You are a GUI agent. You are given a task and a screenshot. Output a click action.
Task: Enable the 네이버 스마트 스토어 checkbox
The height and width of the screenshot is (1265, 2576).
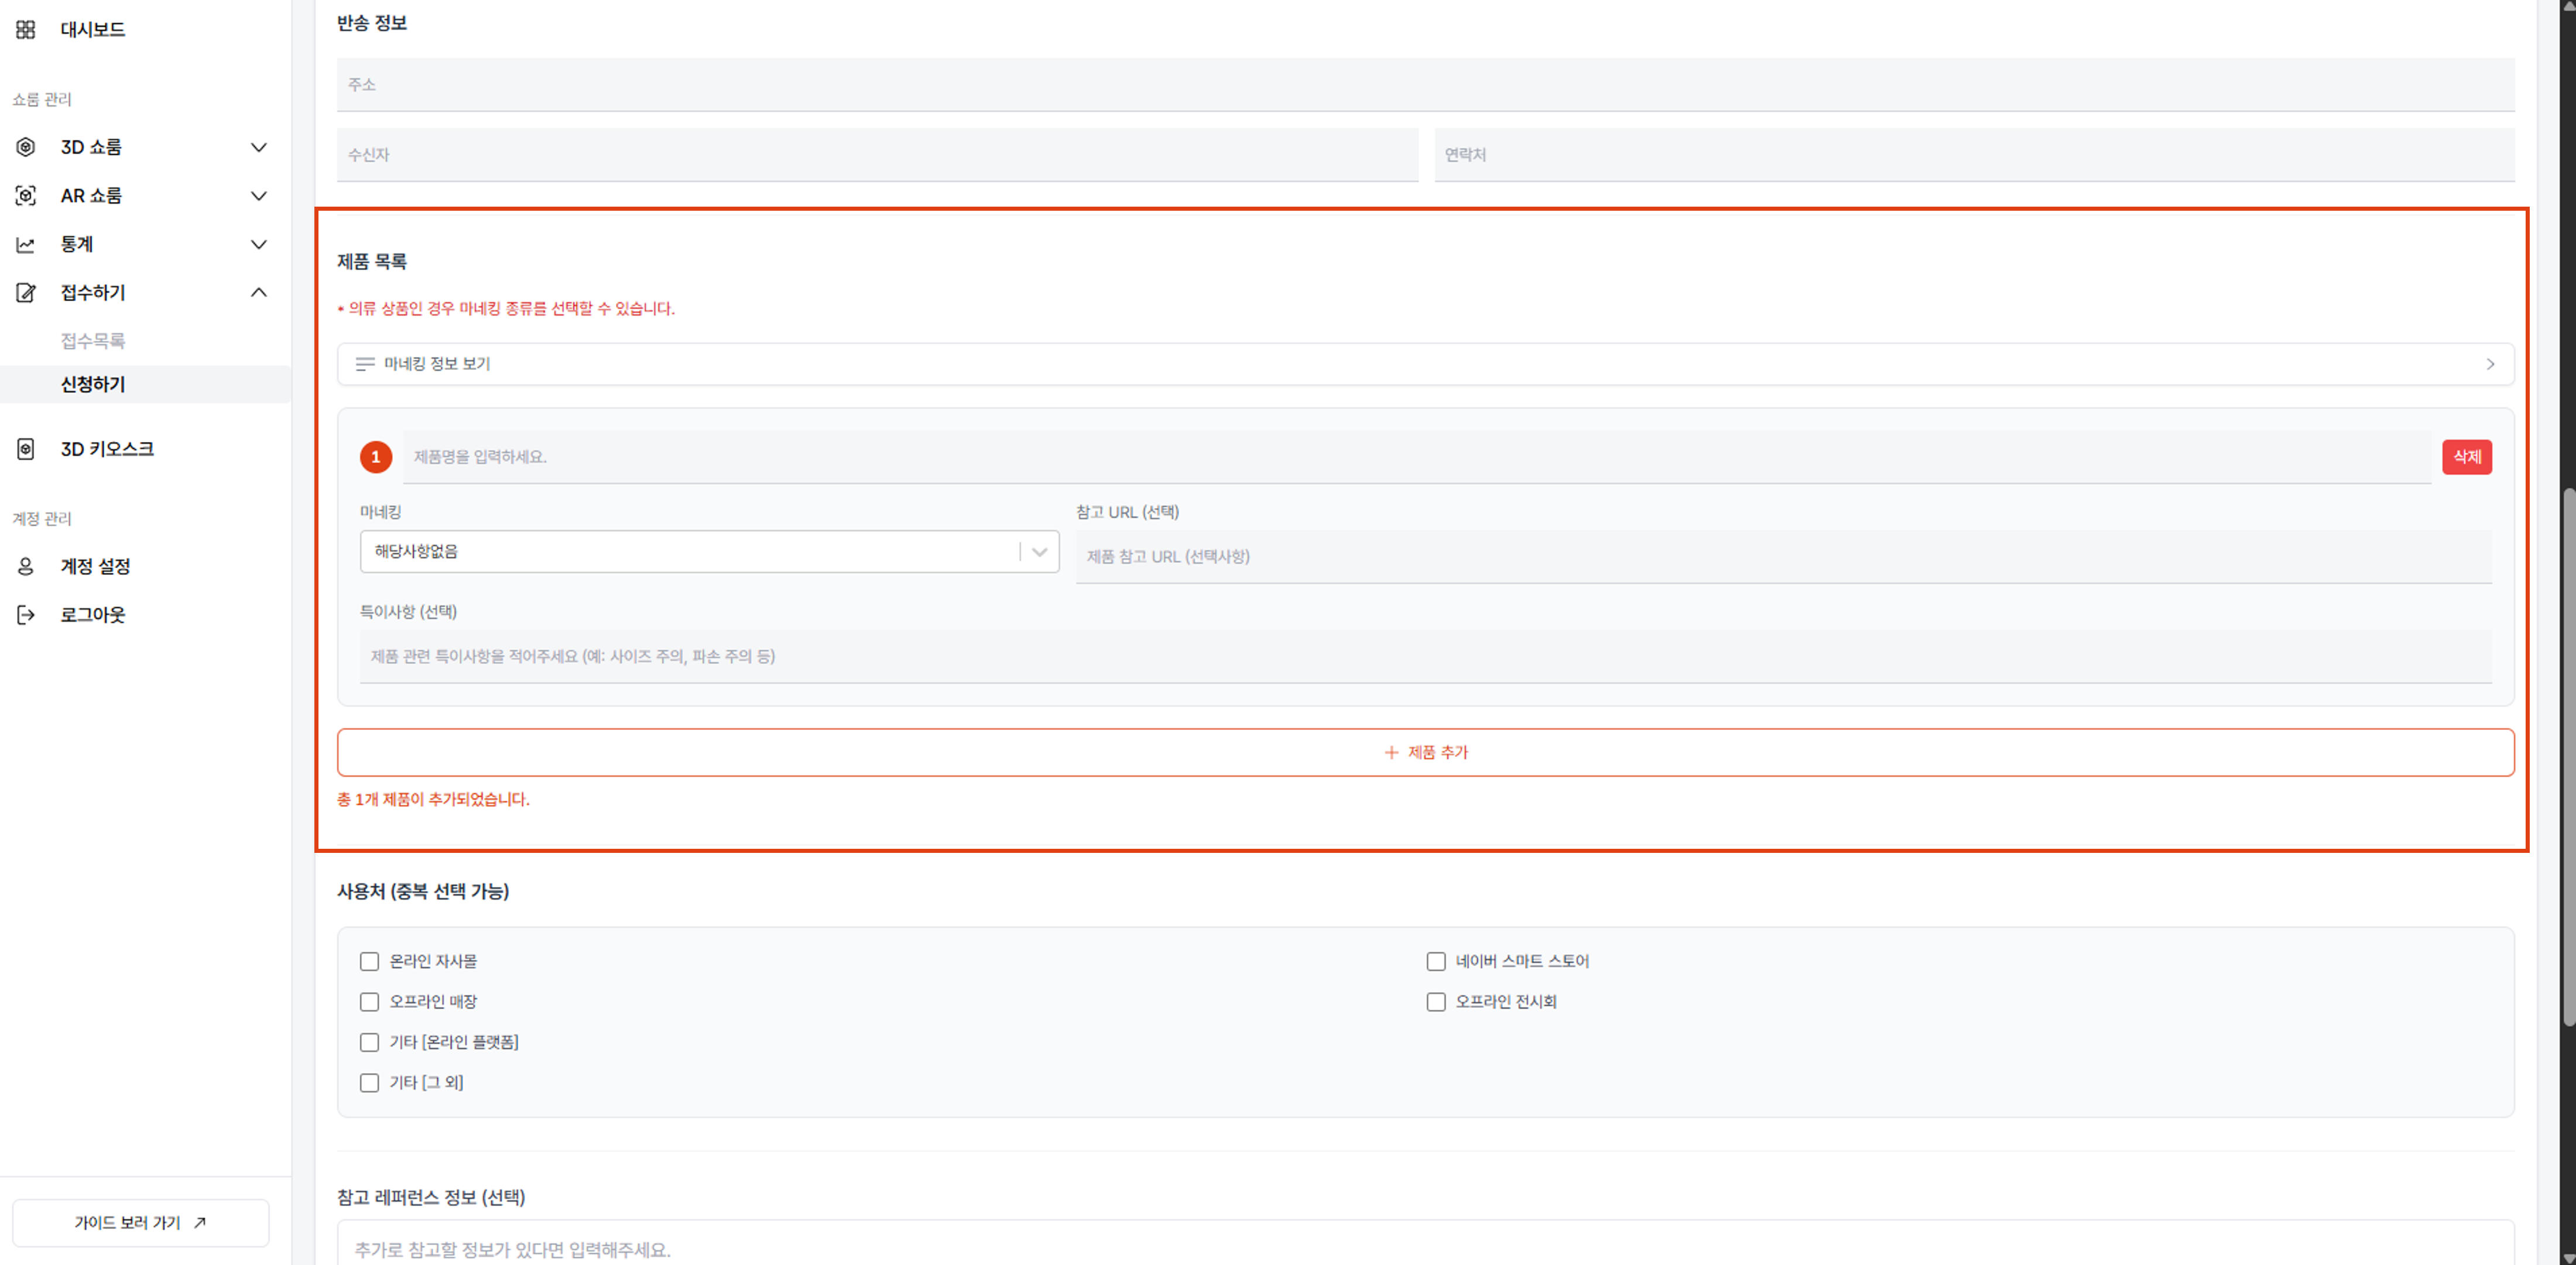(1436, 961)
